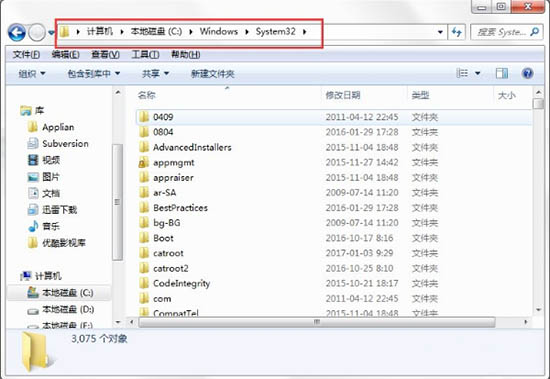Open the 工具(T) menu
Image resolution: width=550 pixels, height=379 pixels.
click(x=145, y=54)
